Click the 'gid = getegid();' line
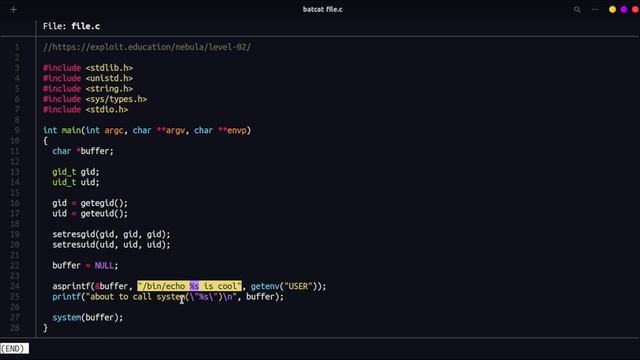This screenshot has width=640, height=360. click(x=90, y=203)
